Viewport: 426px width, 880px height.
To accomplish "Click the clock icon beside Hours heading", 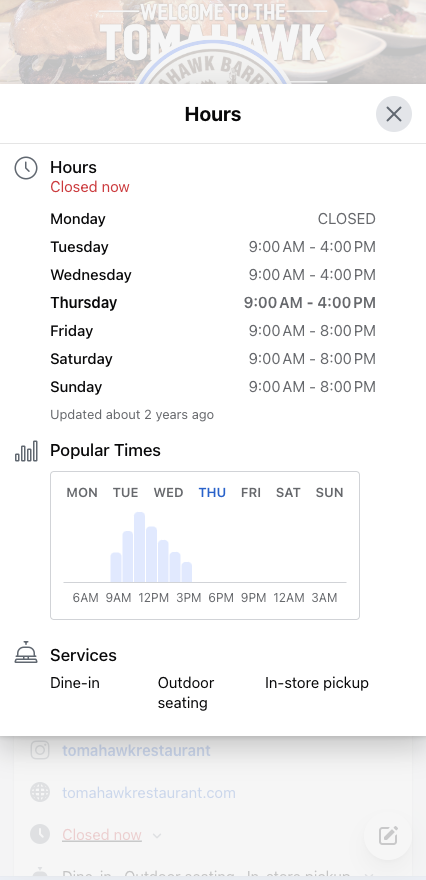I will point(26,168).
